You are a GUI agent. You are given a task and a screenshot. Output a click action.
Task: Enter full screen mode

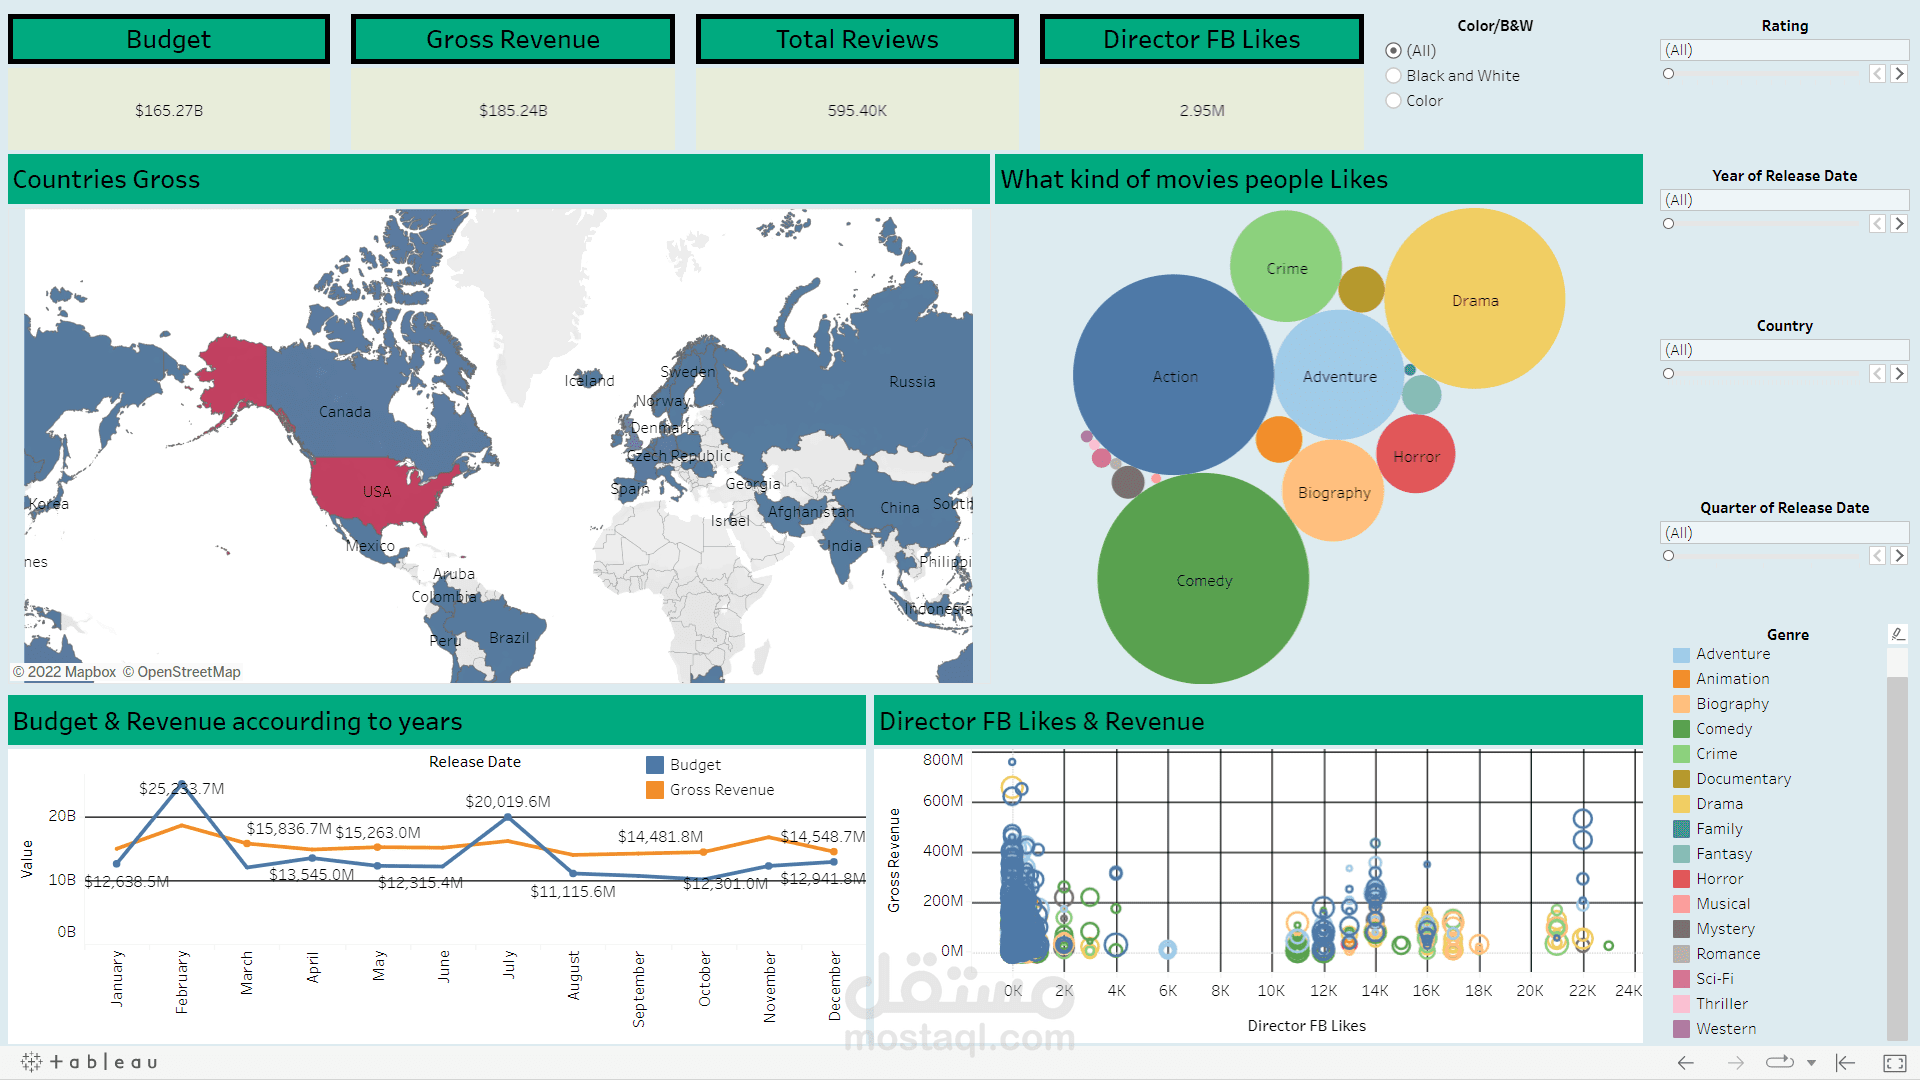coord(1894,1063)
